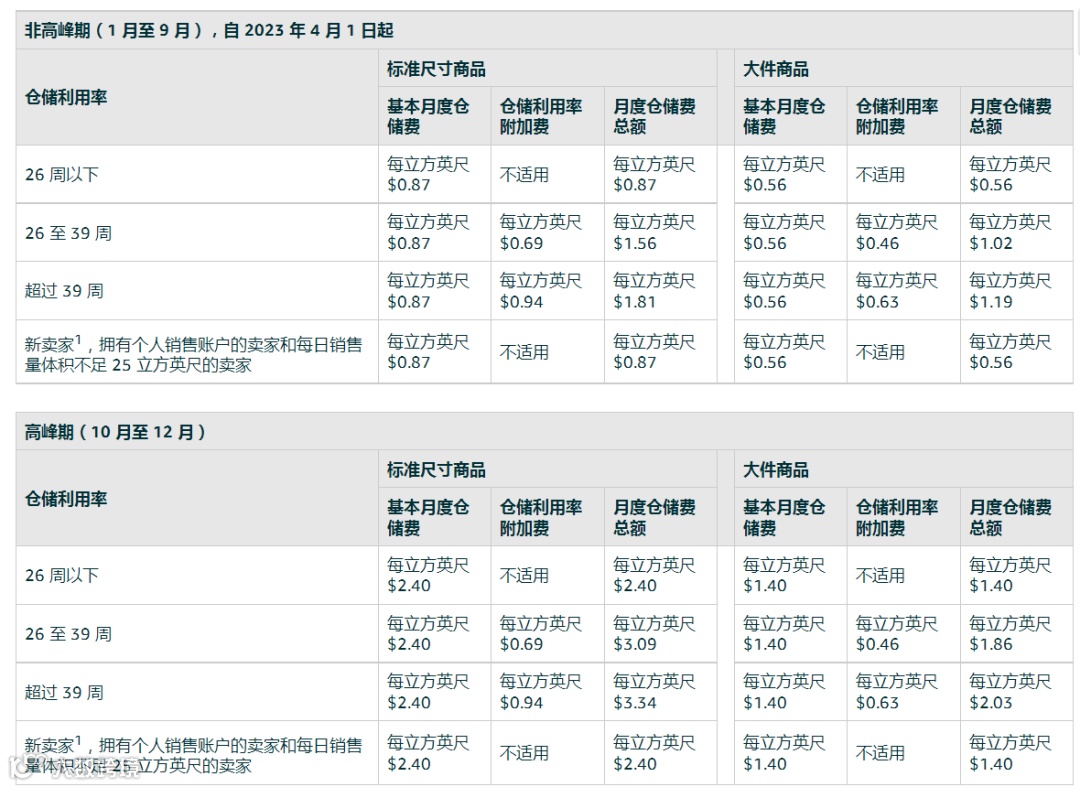Click oversize "不适用" in off-peak "新卖家" row
This screenshot has height=787, width=1080.
[x=880, y=353]
